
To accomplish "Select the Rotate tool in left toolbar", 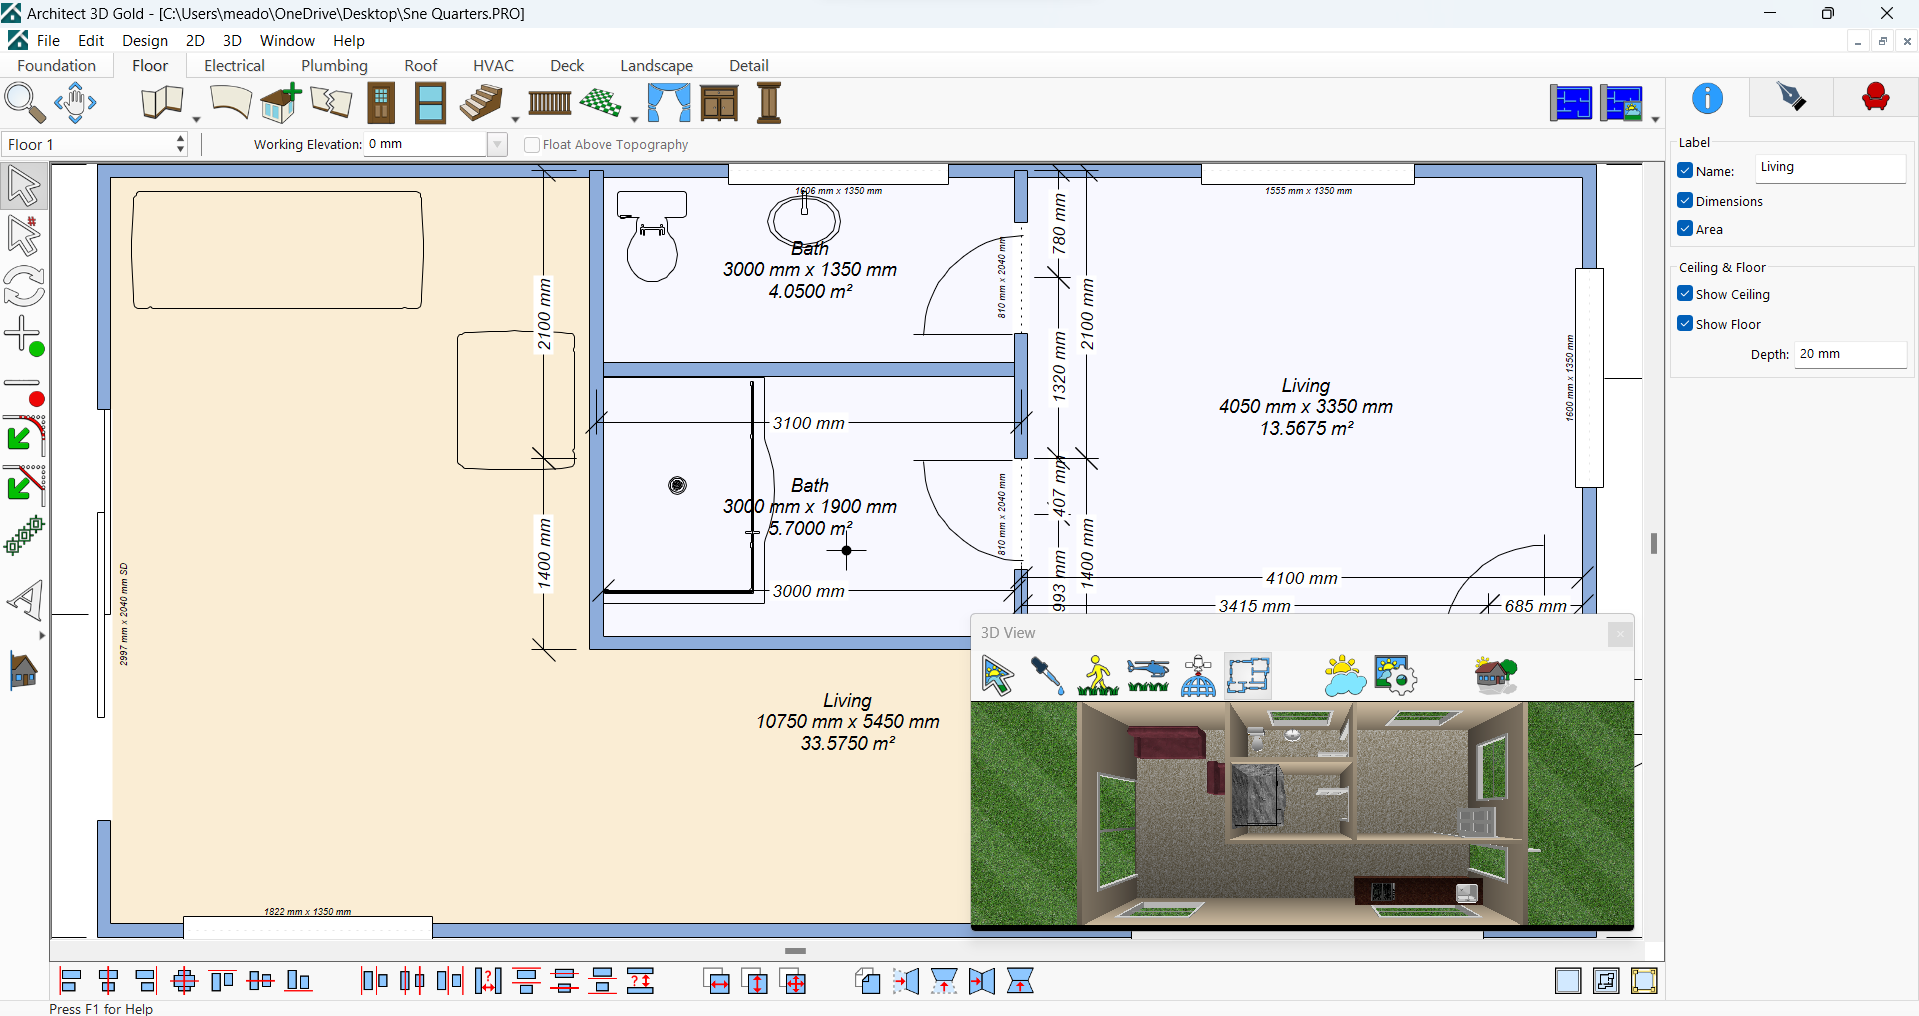I will (x=24, y=287).
